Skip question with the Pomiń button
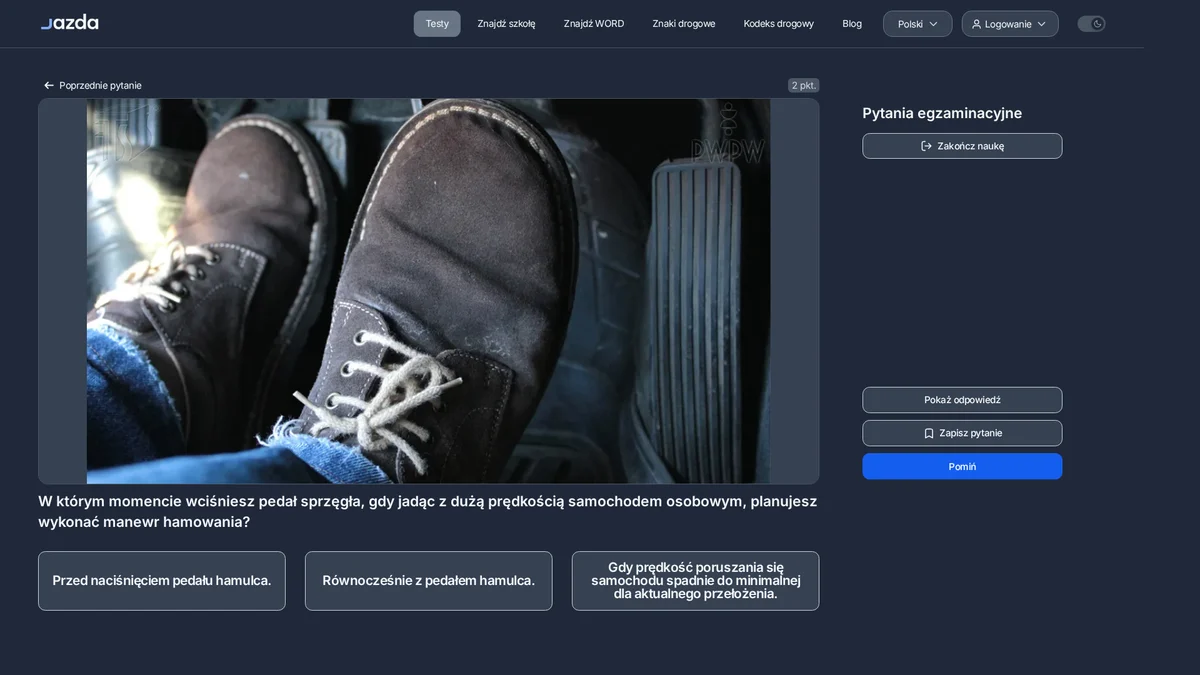1200x675 pixels. pyautogui.click(x=962, y=467)
